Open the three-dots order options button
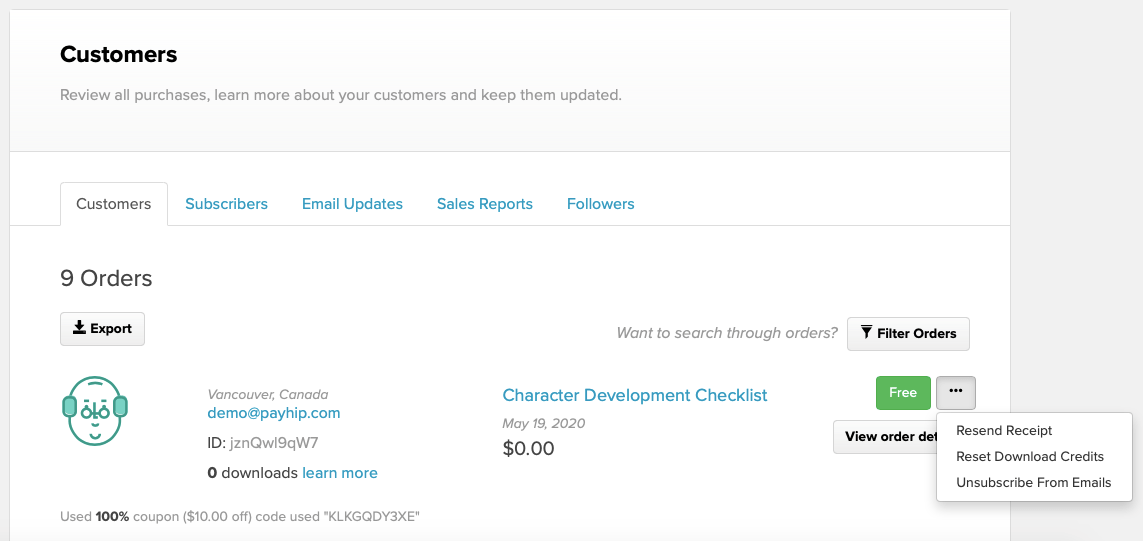This screenshot has height=541, width=1143. tap(956, 393)
